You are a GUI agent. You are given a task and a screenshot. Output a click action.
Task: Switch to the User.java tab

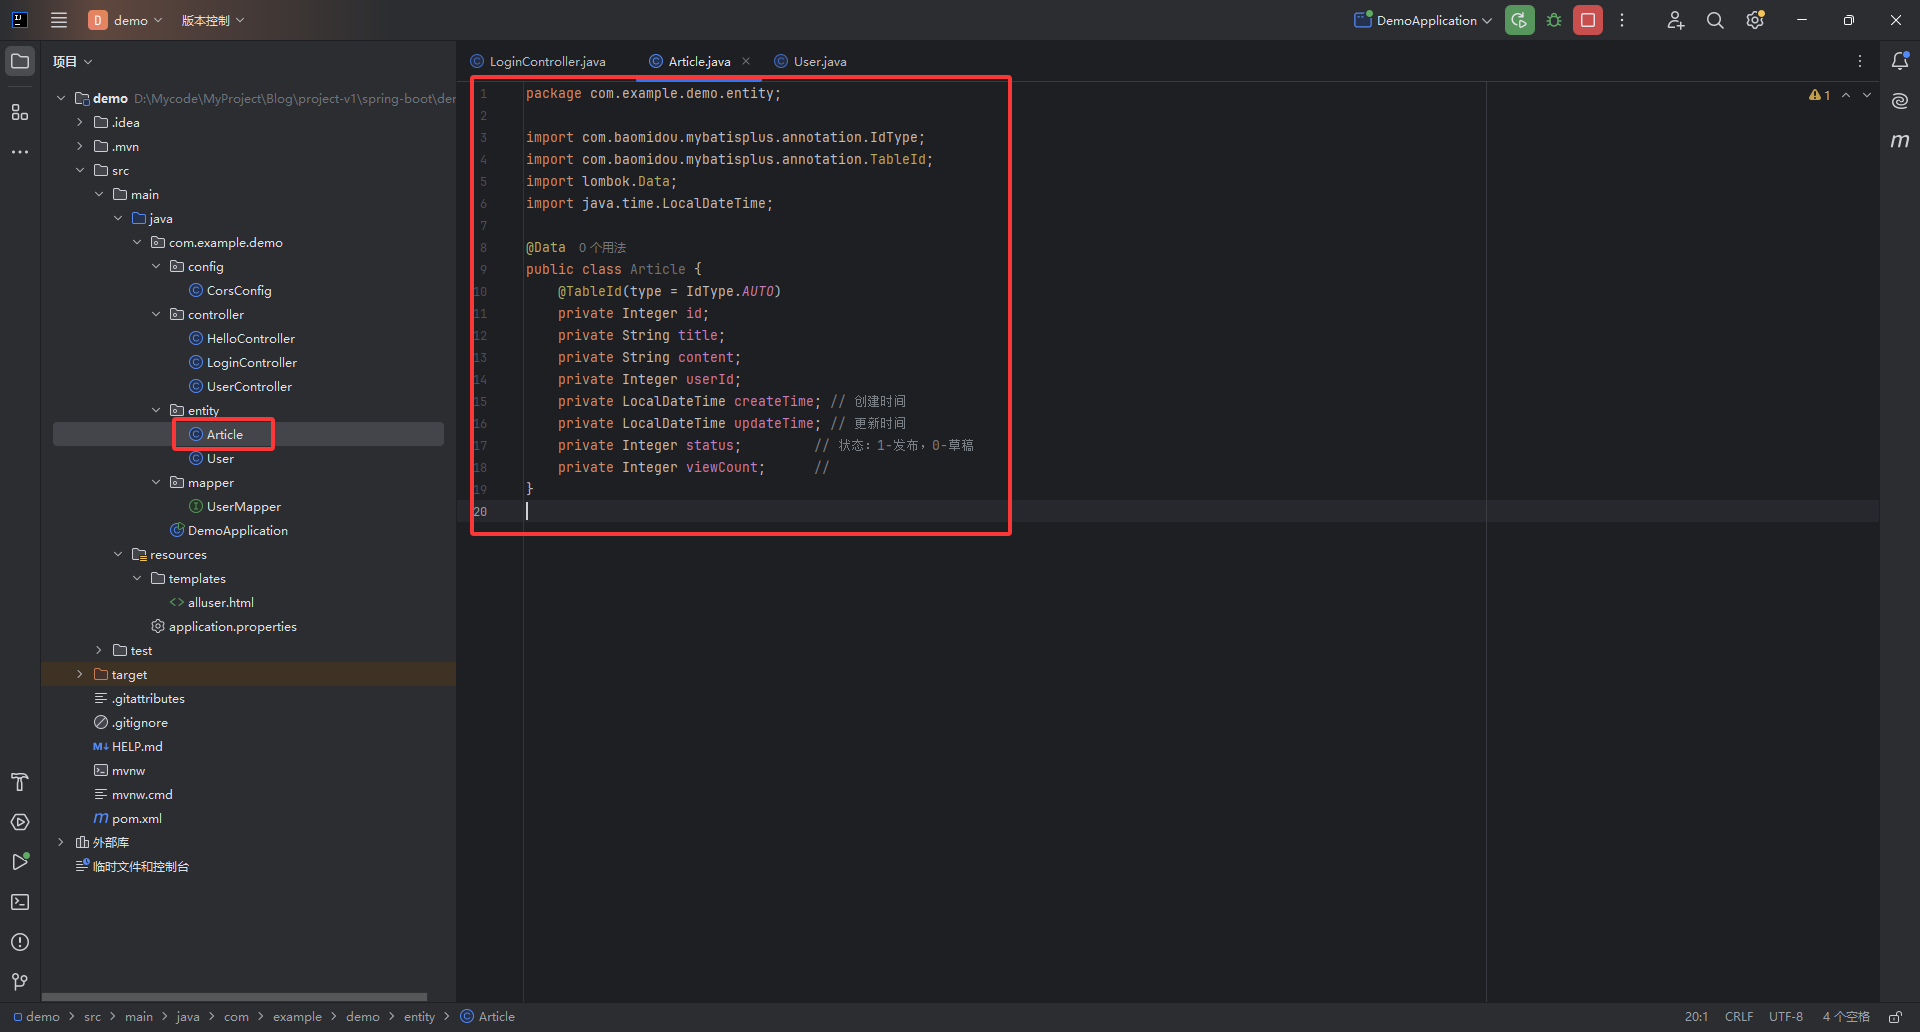coord(819,61)
